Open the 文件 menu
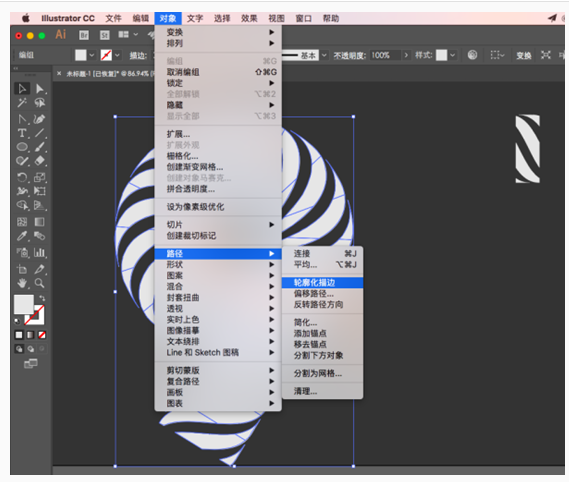This screenshot has width=569, height=482. coord(114,18)
